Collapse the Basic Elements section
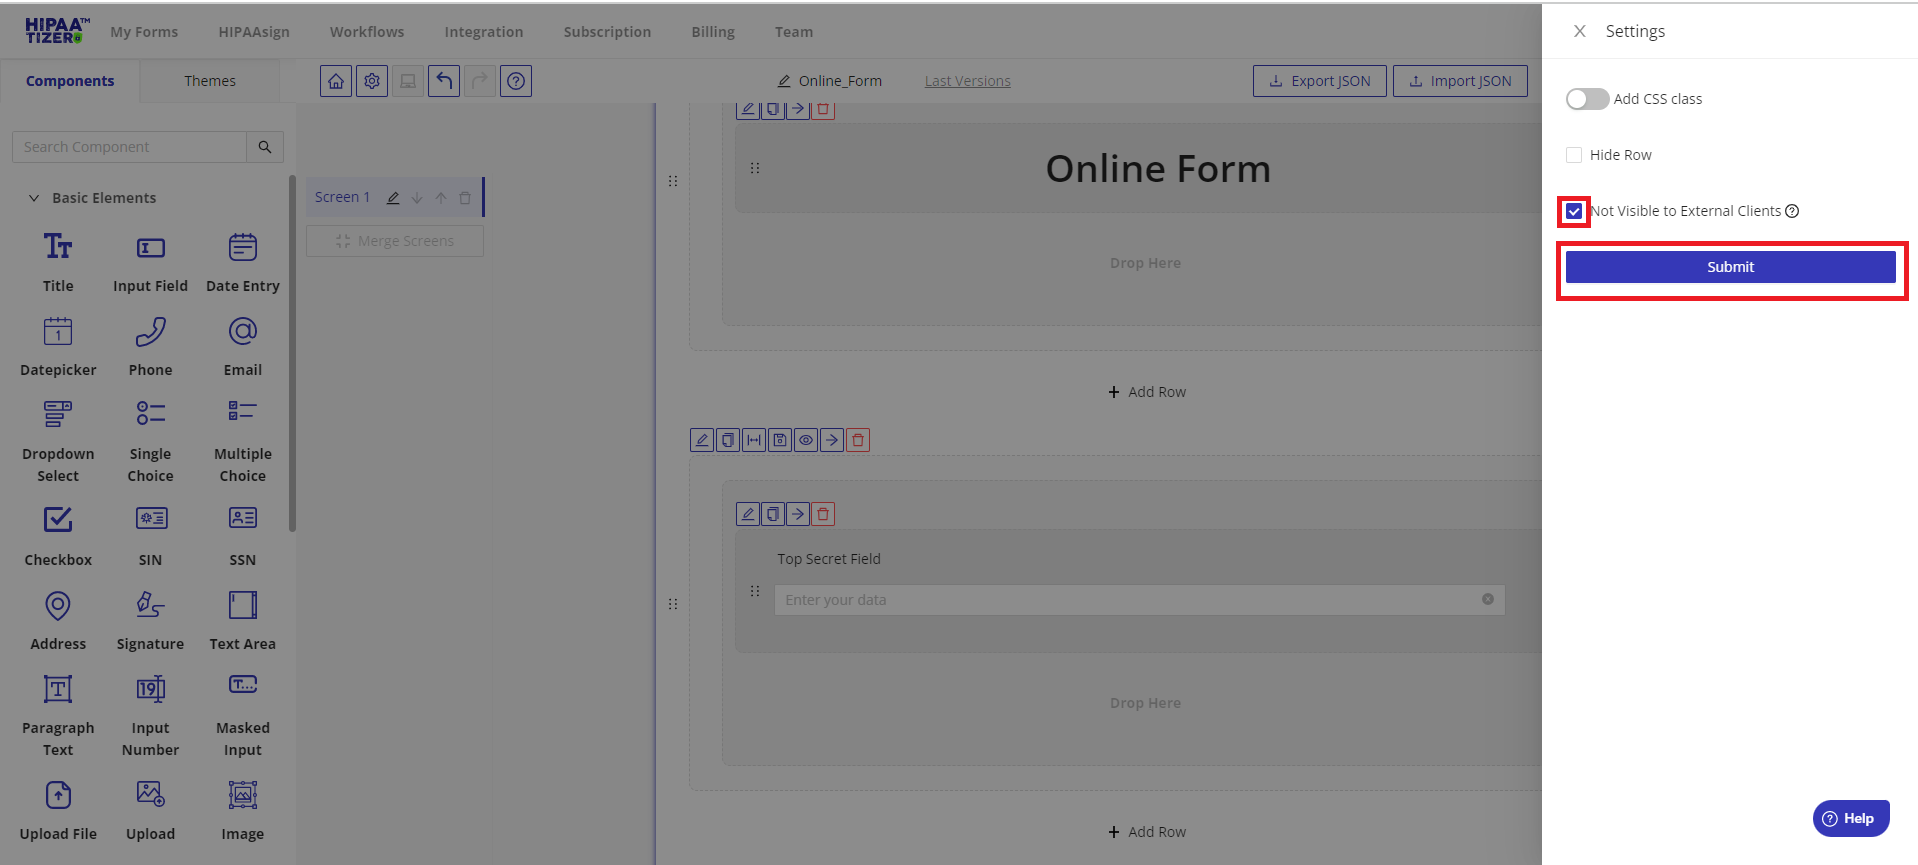 click(x=34, y=198)
